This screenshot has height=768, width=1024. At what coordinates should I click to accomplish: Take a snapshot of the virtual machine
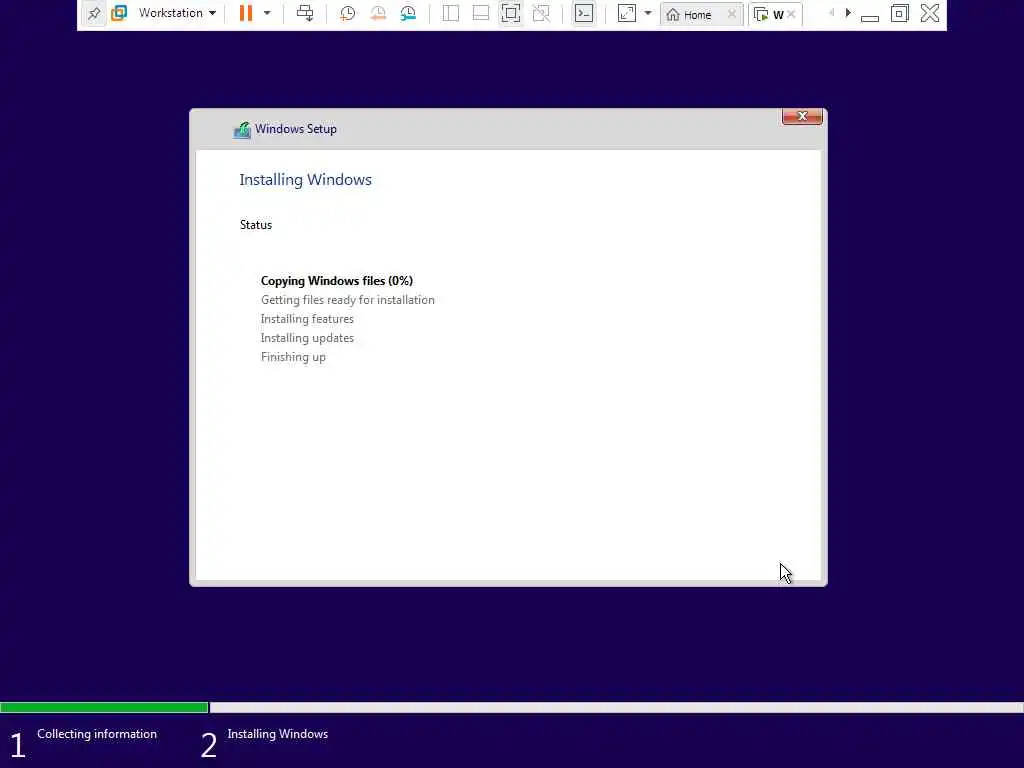[x=347, y=13]
